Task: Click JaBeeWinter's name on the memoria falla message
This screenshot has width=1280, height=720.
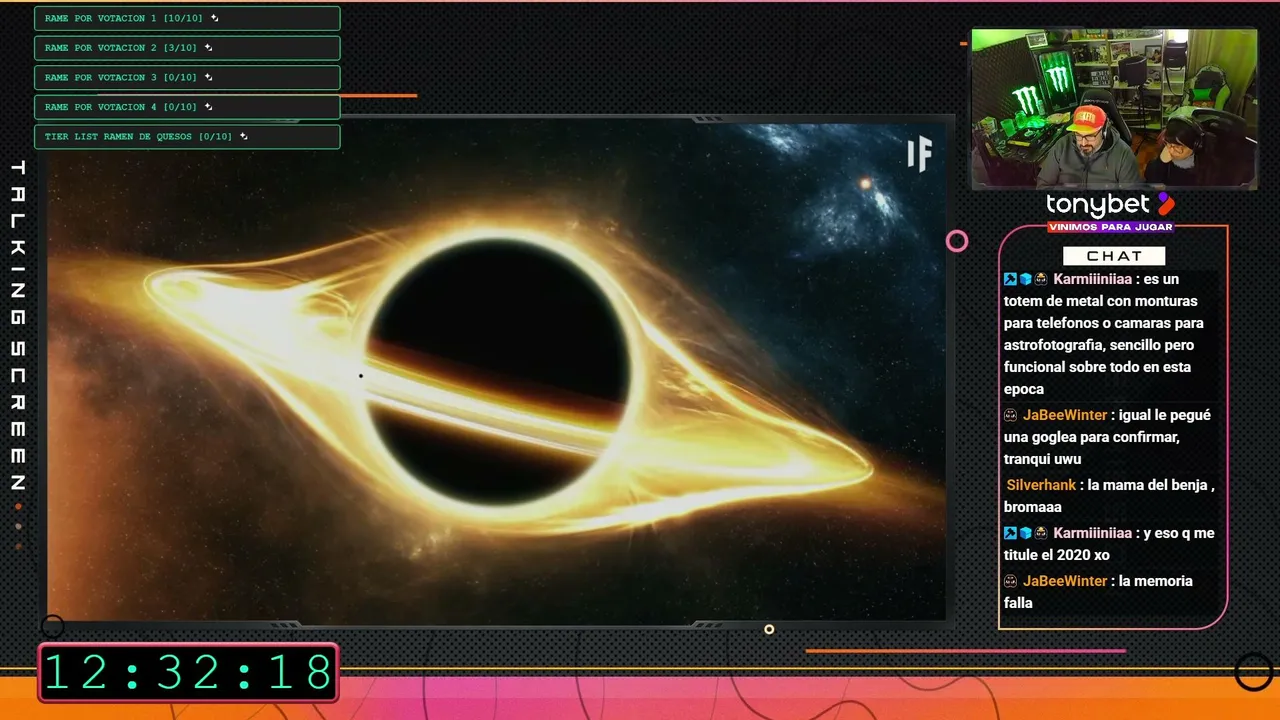Action: coord(1065,581)
